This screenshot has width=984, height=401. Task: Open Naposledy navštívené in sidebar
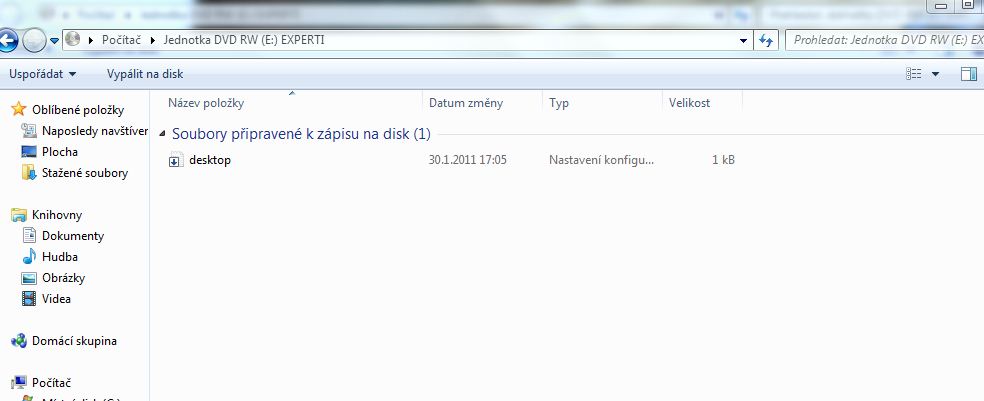click(95, 131)
